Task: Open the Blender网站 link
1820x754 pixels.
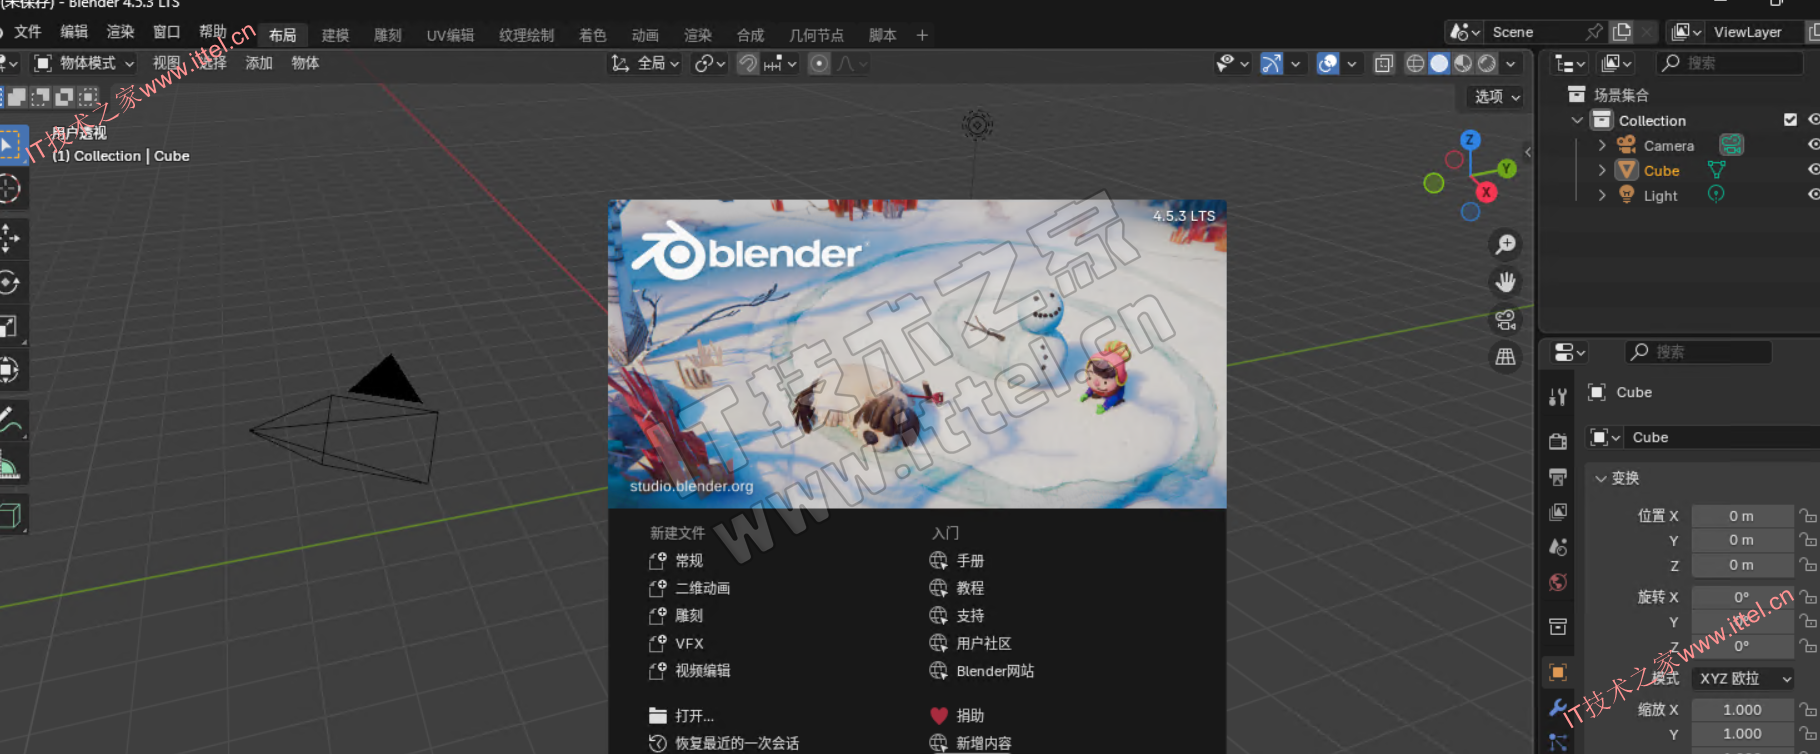Action: (994, 671)
